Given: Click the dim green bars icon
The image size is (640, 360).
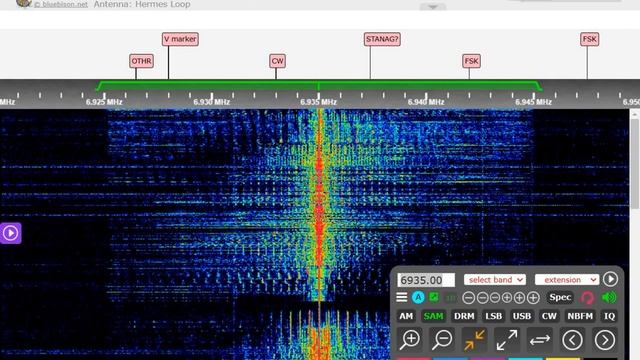Looking at the screenshot, I should 451,298.
